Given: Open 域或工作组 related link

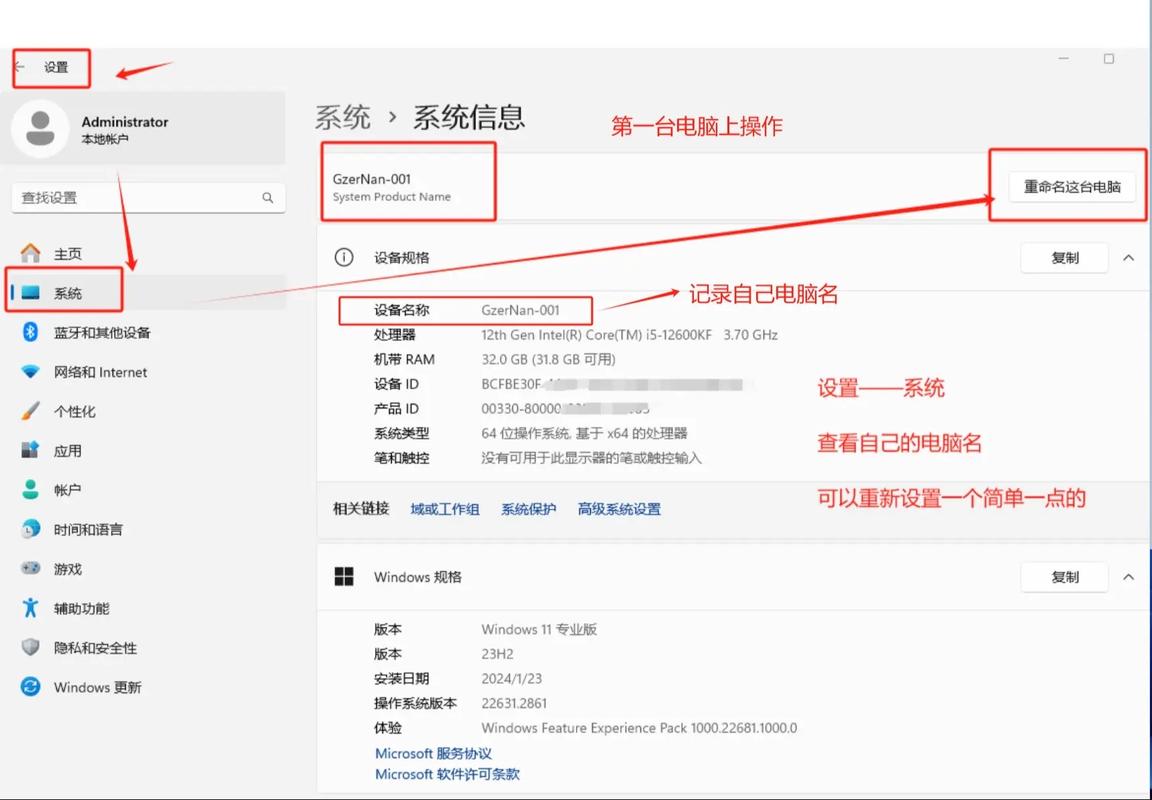Looking at the screenshot, I should click(443, 508).
